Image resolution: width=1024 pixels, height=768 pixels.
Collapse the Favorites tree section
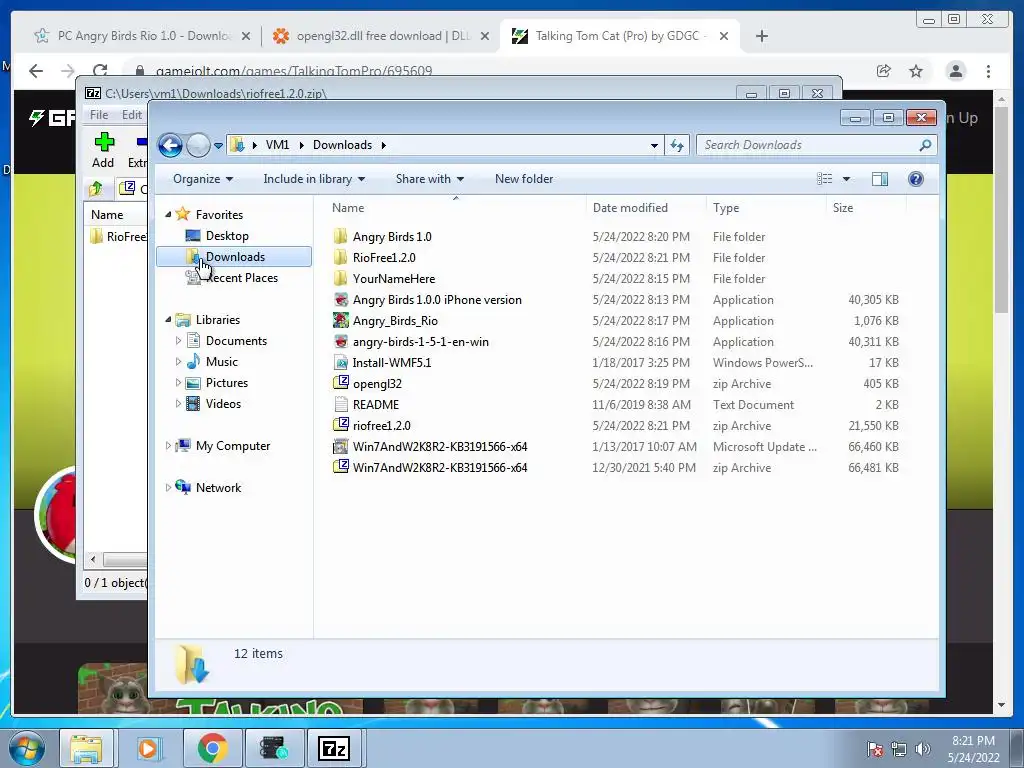(168, 214)
